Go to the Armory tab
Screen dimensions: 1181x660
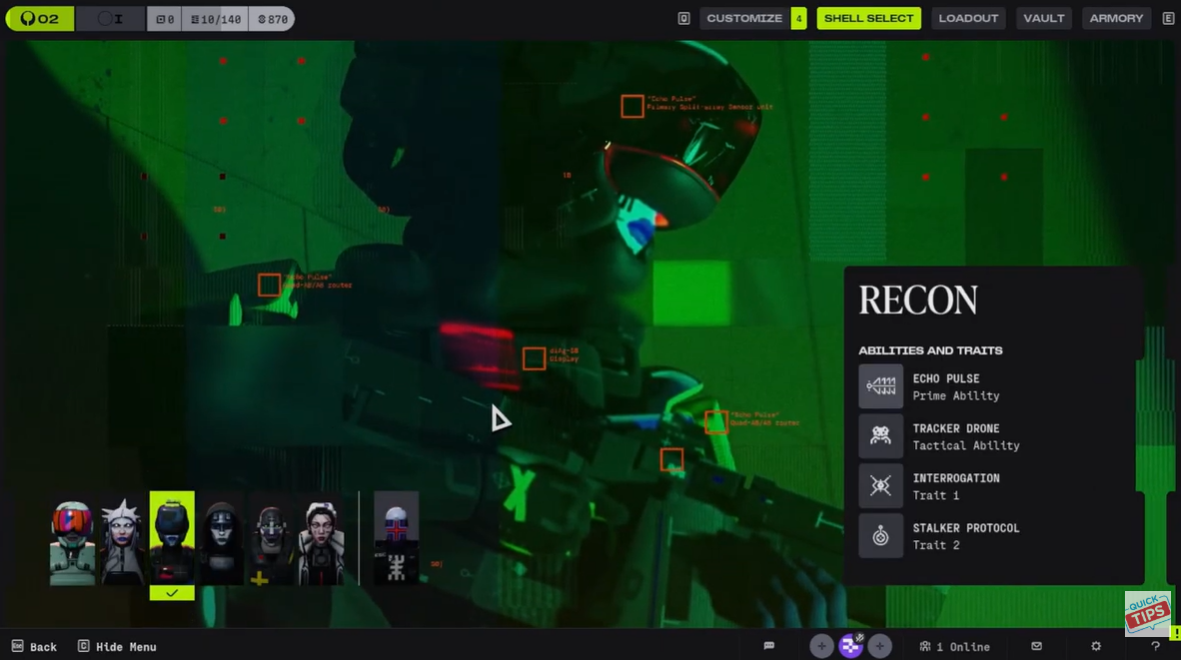[x=1116, y=18]
